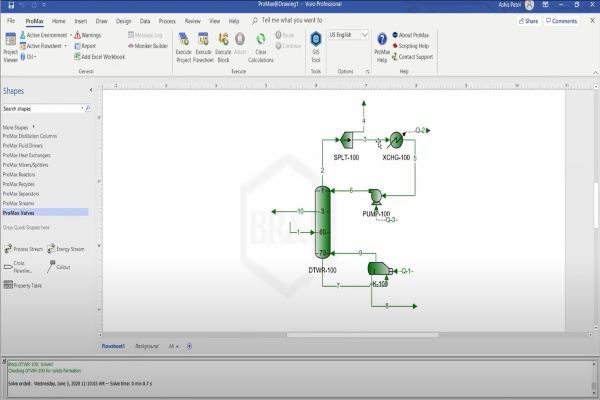The width and height of the screenshot is (600, 400).
Task: Click the Search shapes field
Action: click(x=40, y=108)
